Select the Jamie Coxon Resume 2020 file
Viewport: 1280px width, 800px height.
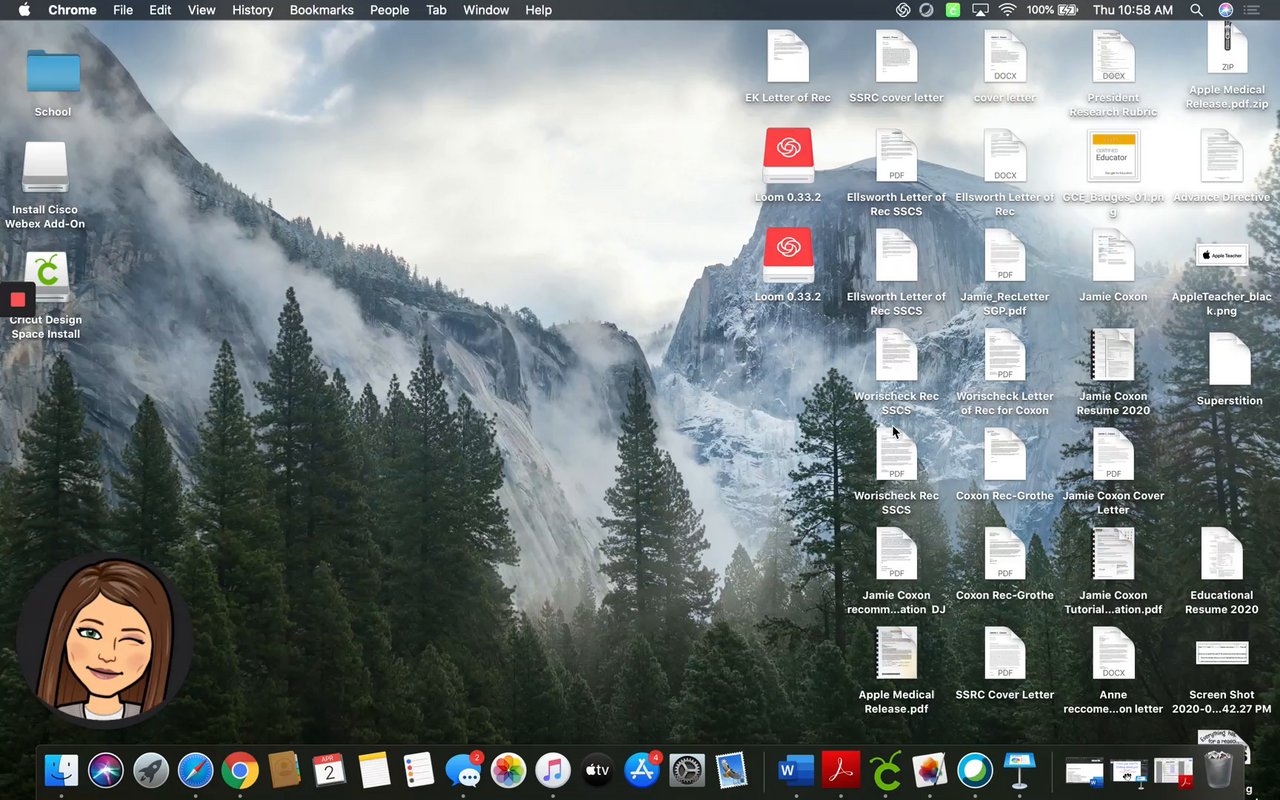click(x=1113, y=372)
